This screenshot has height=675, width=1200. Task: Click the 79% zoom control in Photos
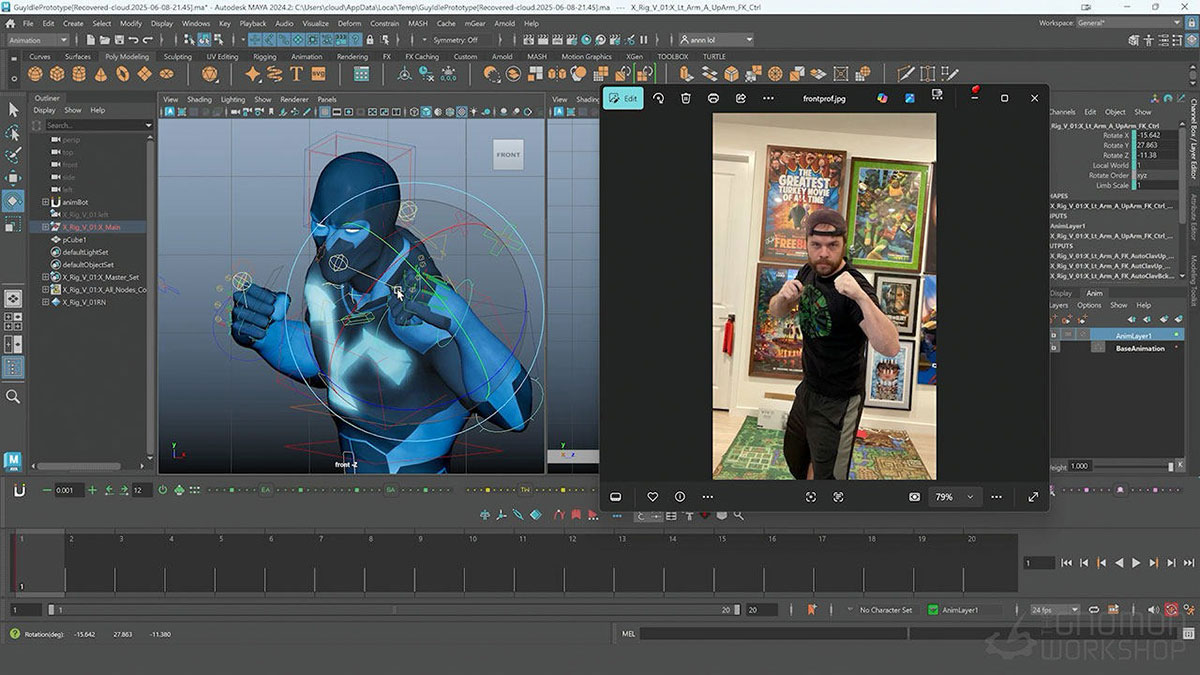tap(945, 497)
